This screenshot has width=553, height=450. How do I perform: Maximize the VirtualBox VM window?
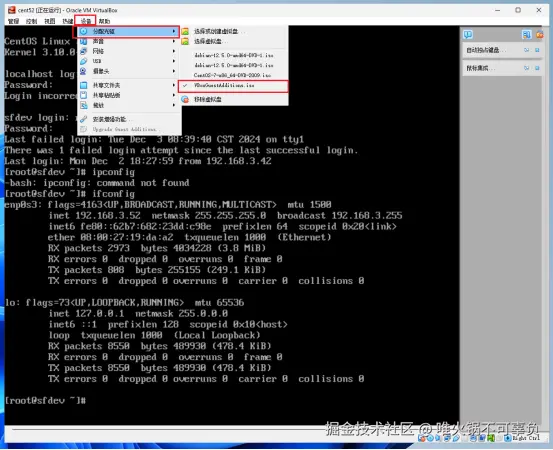click(x=518, y=10)
